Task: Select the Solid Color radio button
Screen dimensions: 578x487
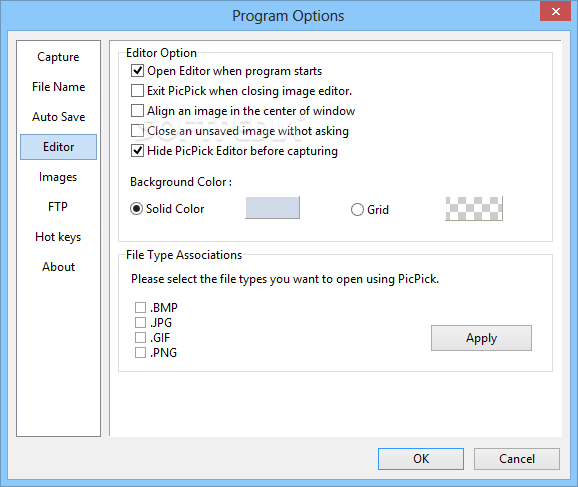Action: (136, 209)
